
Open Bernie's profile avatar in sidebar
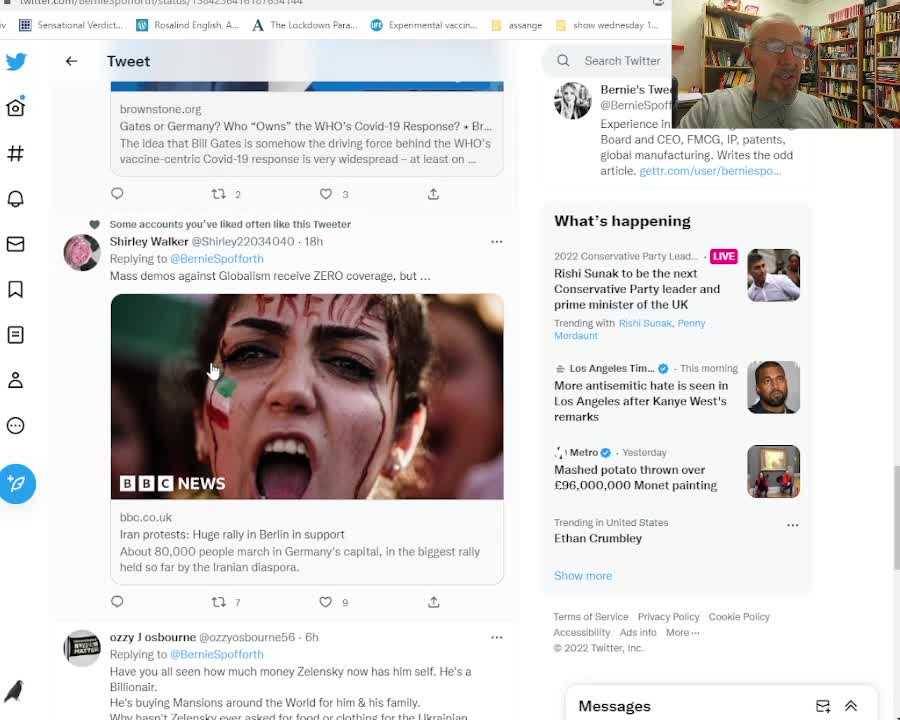point(572,100)
